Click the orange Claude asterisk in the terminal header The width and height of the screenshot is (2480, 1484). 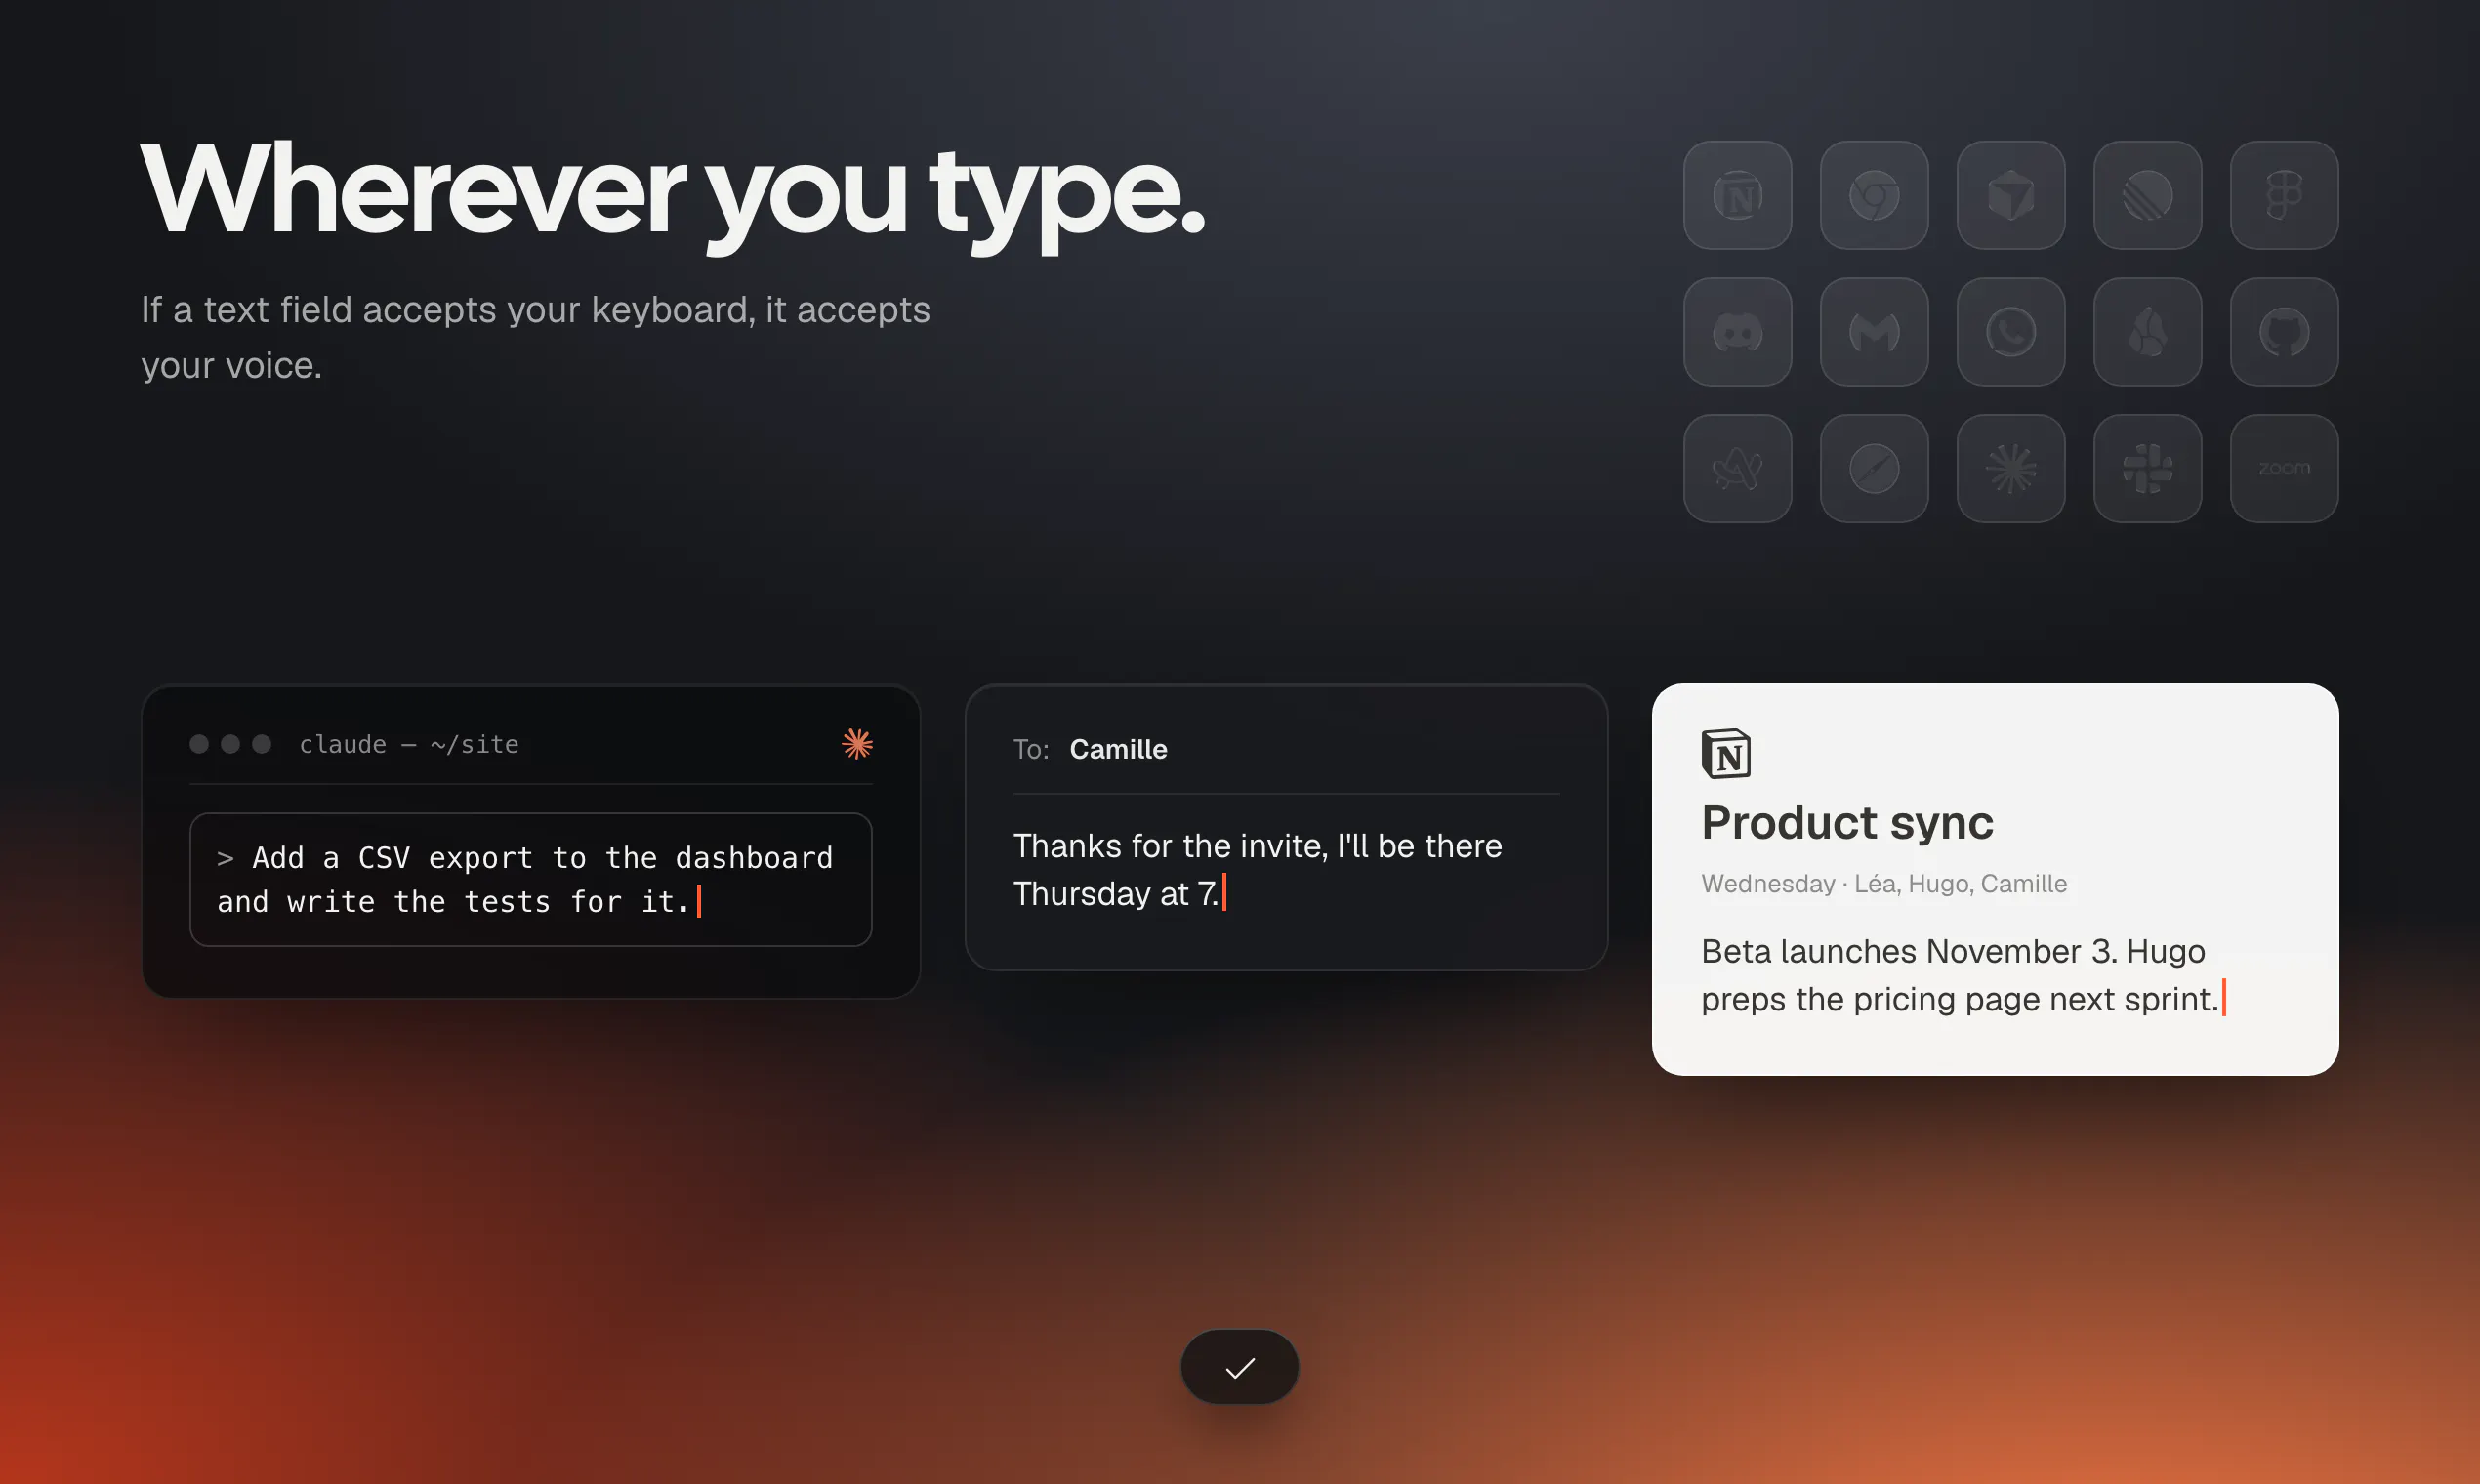857,744
